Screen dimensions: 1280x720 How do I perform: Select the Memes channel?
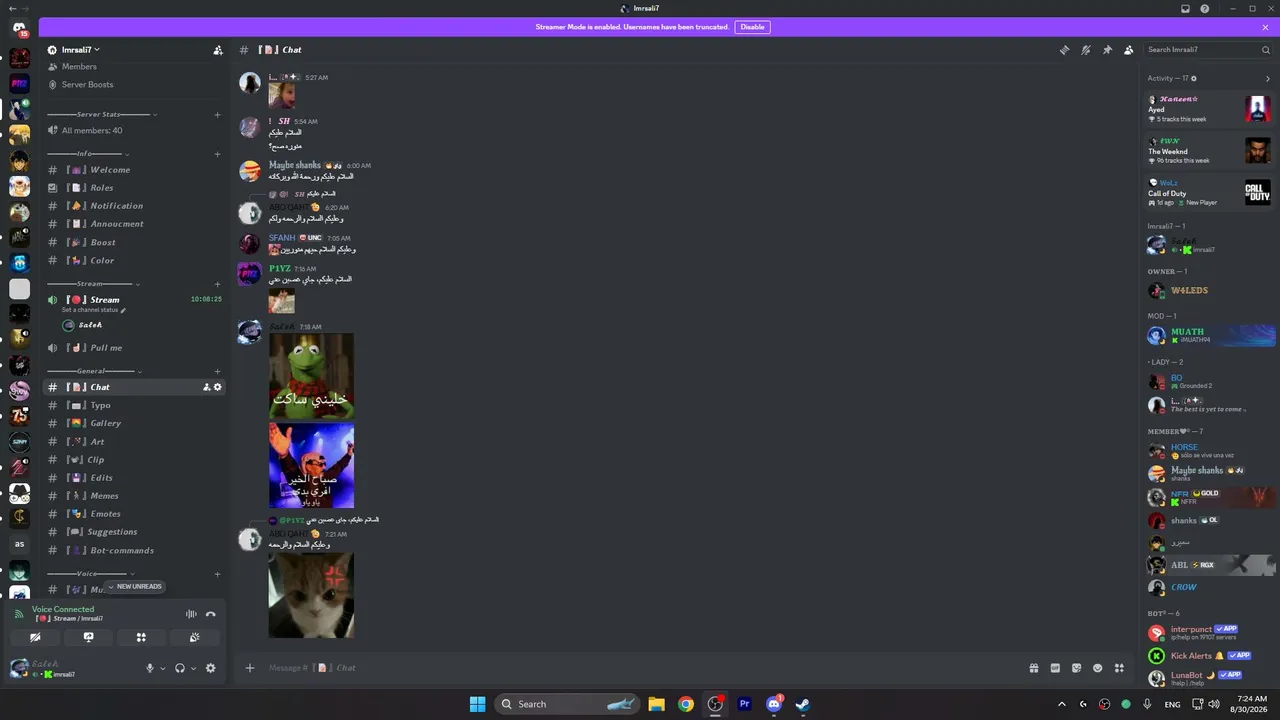(x=135, y=496)
